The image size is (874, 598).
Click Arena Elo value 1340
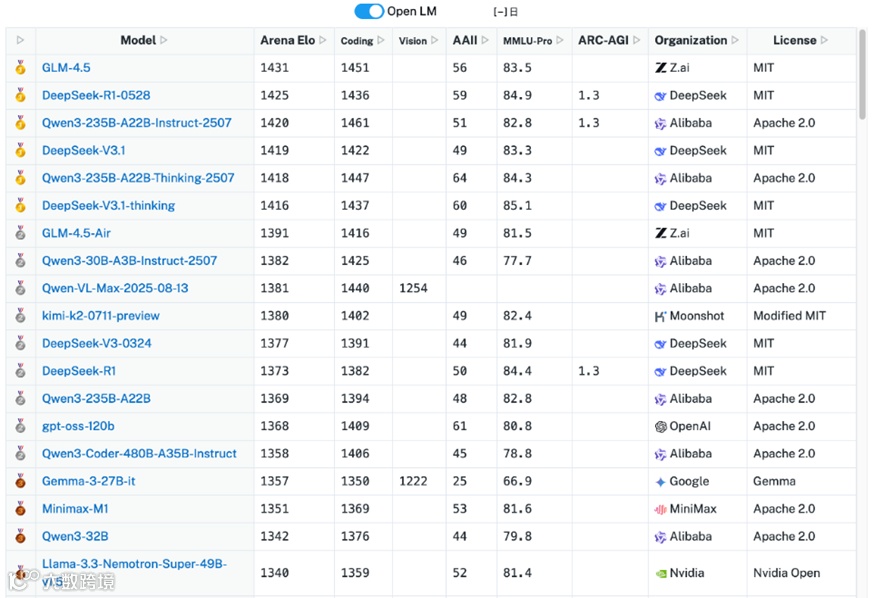pos(274,573)
